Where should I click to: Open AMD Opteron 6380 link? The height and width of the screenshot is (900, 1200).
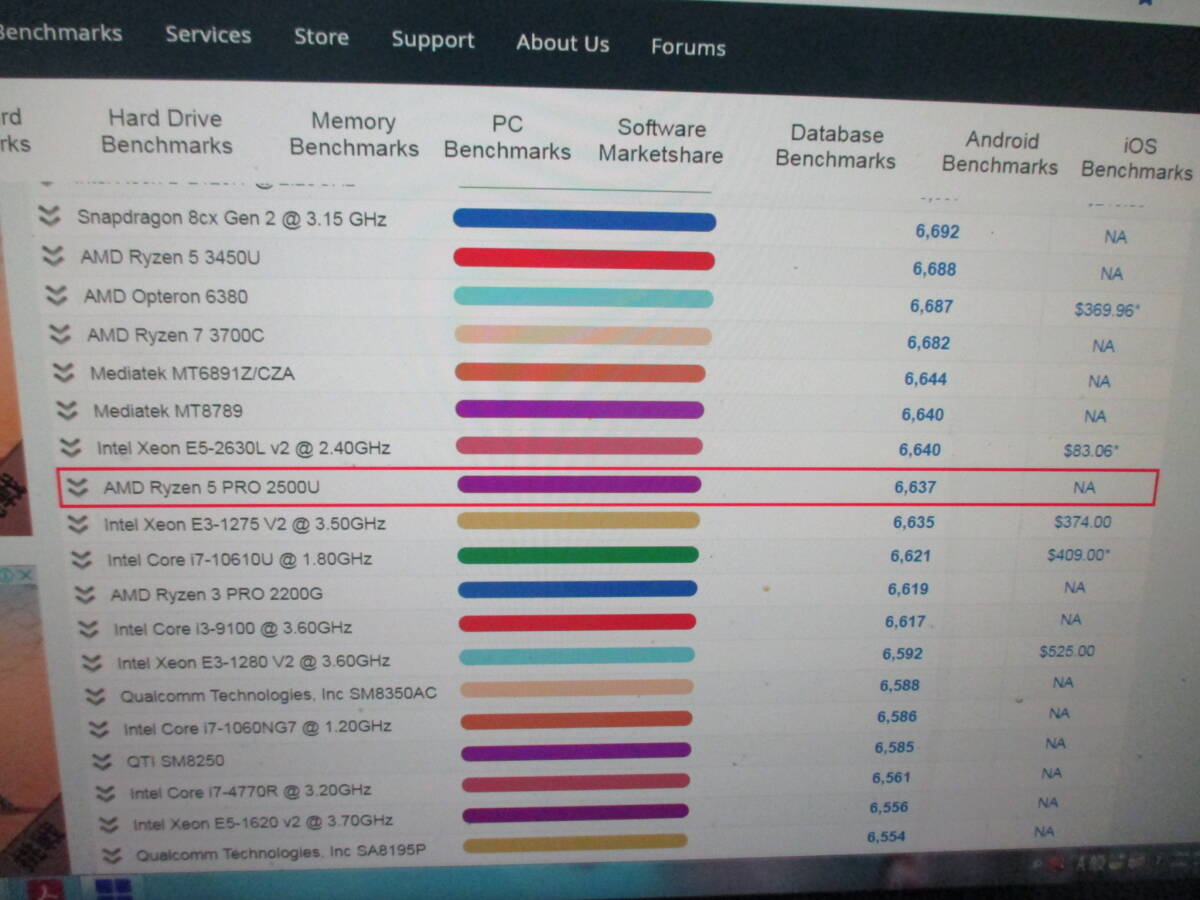[x=166, y=296]
